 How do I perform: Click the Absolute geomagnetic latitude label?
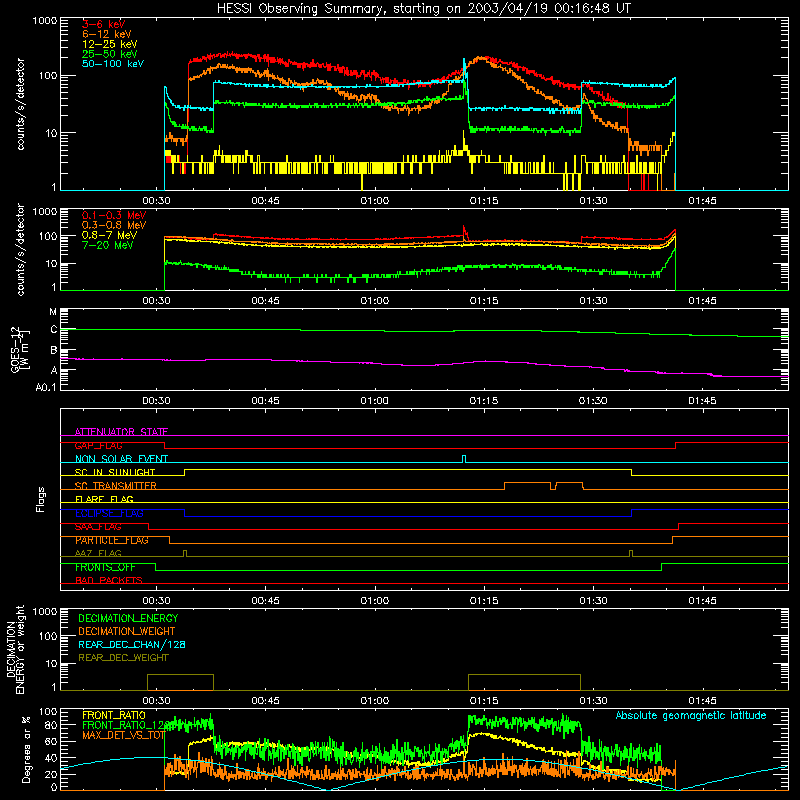[691, 715]
